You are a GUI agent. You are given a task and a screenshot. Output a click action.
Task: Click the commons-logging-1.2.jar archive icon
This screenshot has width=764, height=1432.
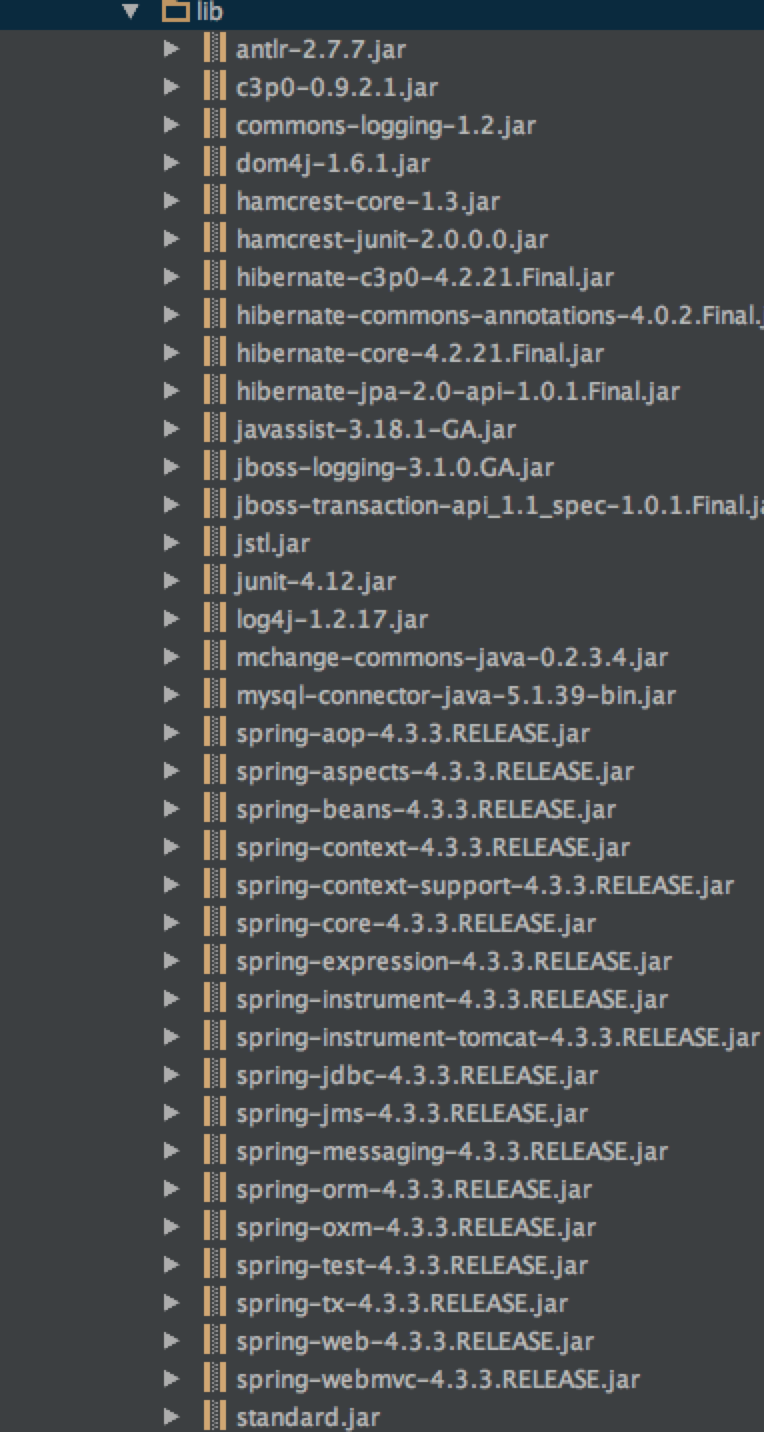(214, 124)
